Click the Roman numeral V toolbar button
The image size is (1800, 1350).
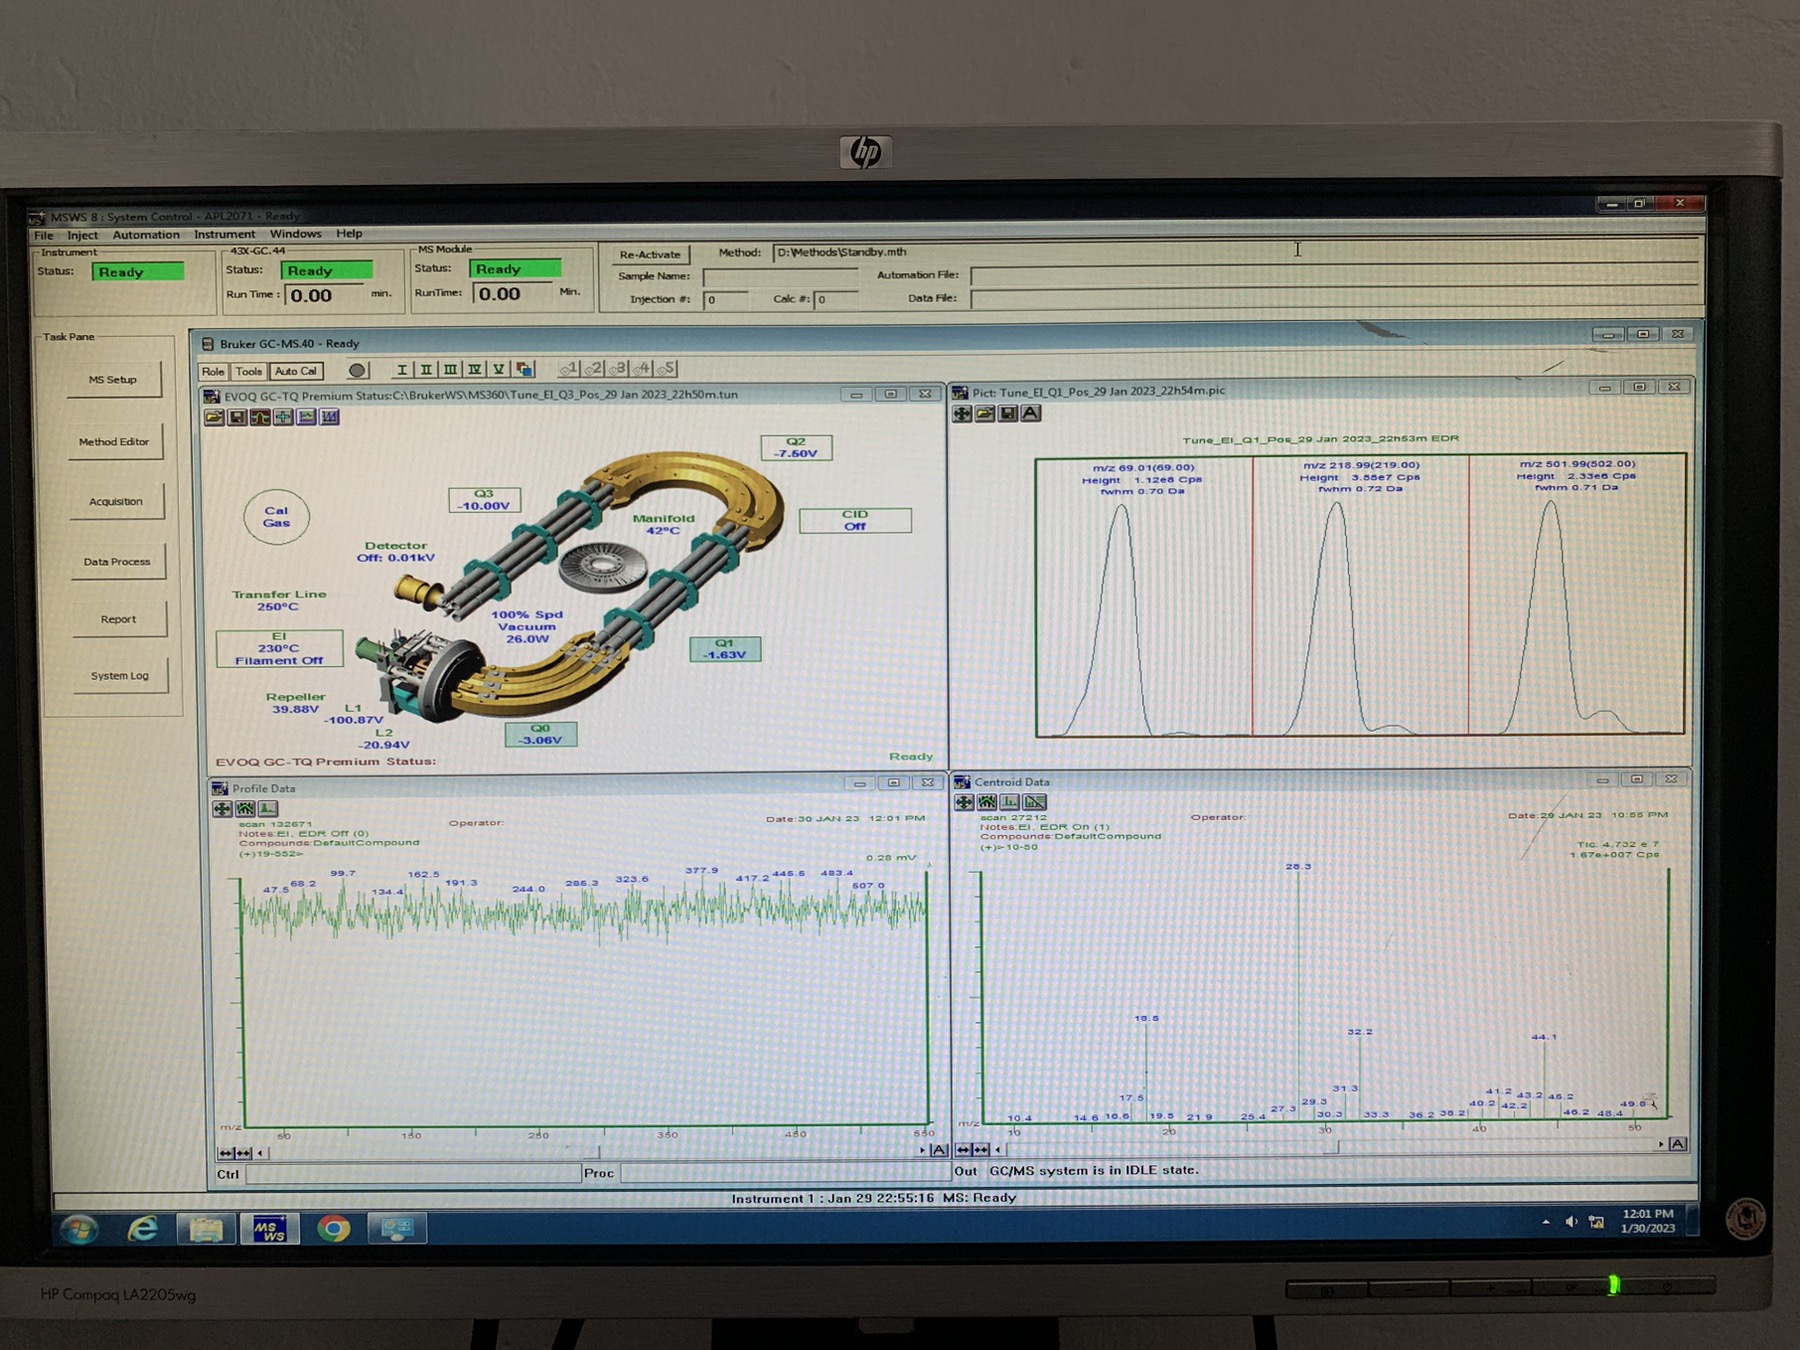tap(498, 370)
